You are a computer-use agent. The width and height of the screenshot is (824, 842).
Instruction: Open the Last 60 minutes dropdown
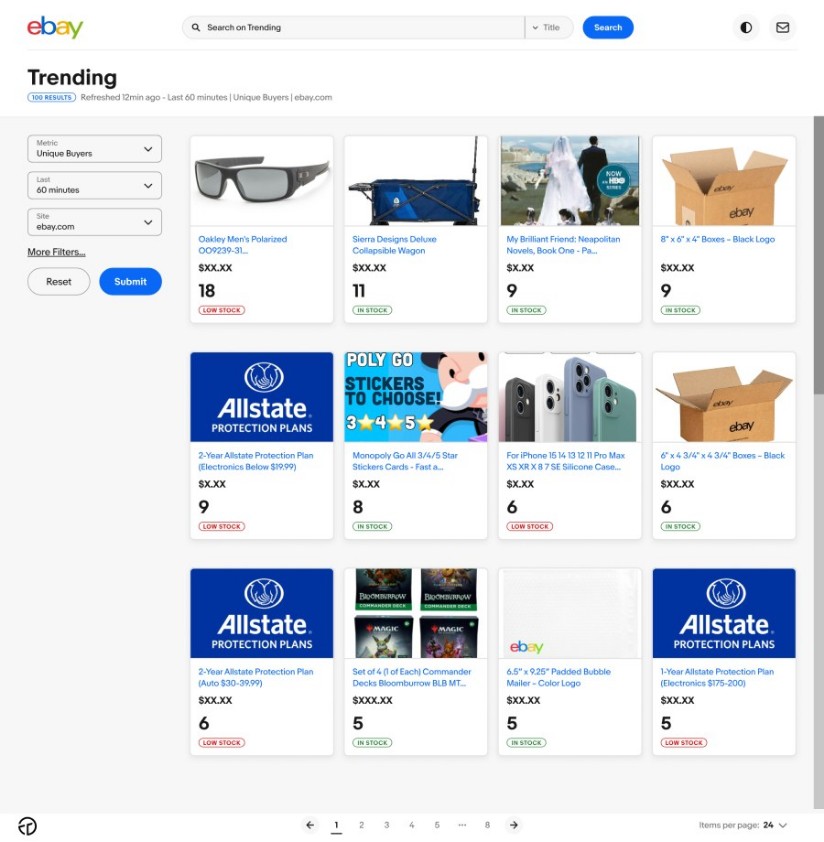pos(95,185)
